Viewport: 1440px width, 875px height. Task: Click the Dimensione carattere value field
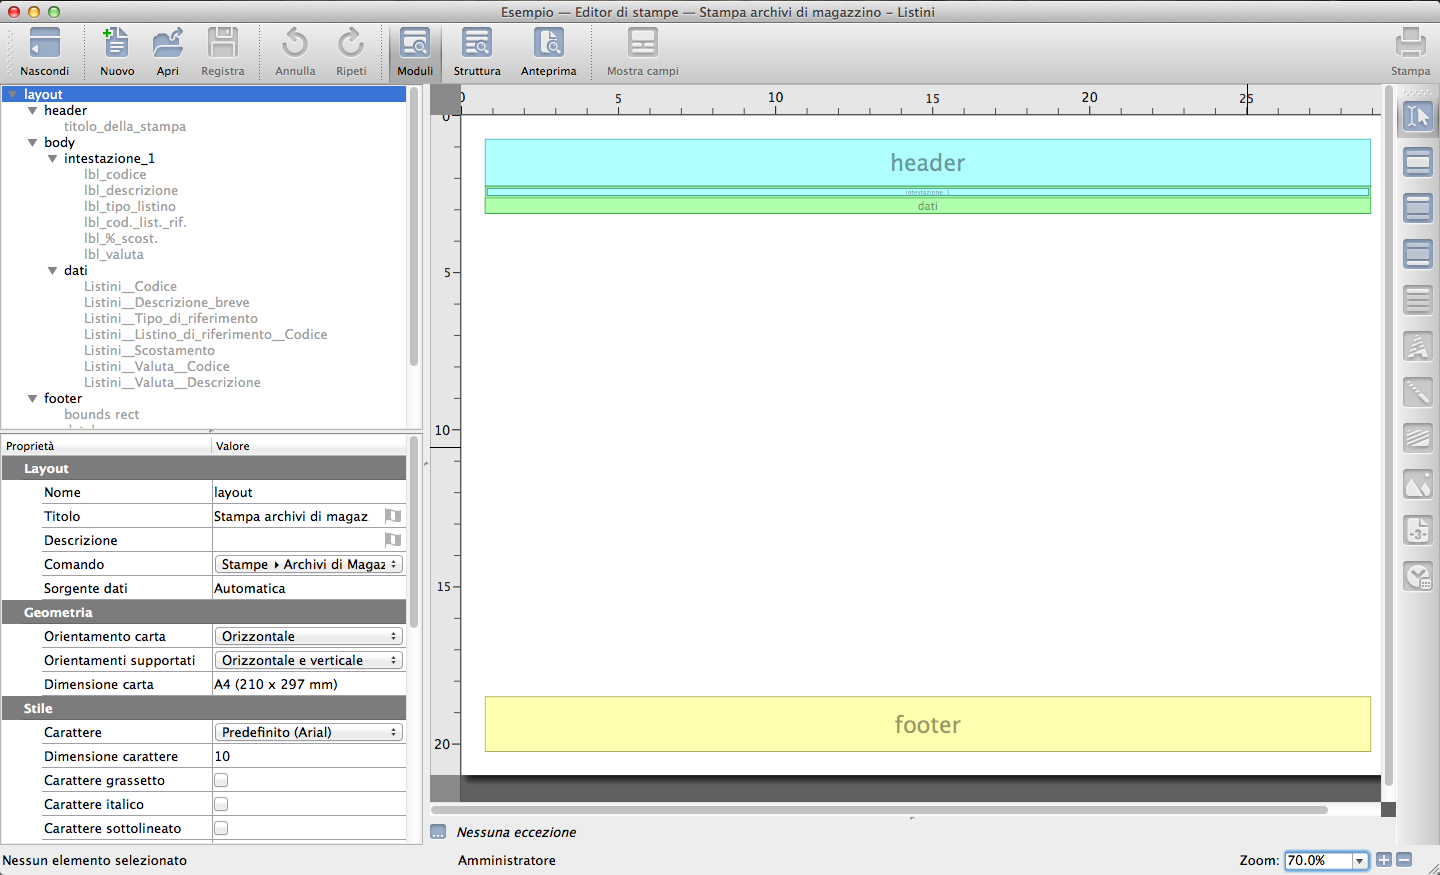pos(308,756)
